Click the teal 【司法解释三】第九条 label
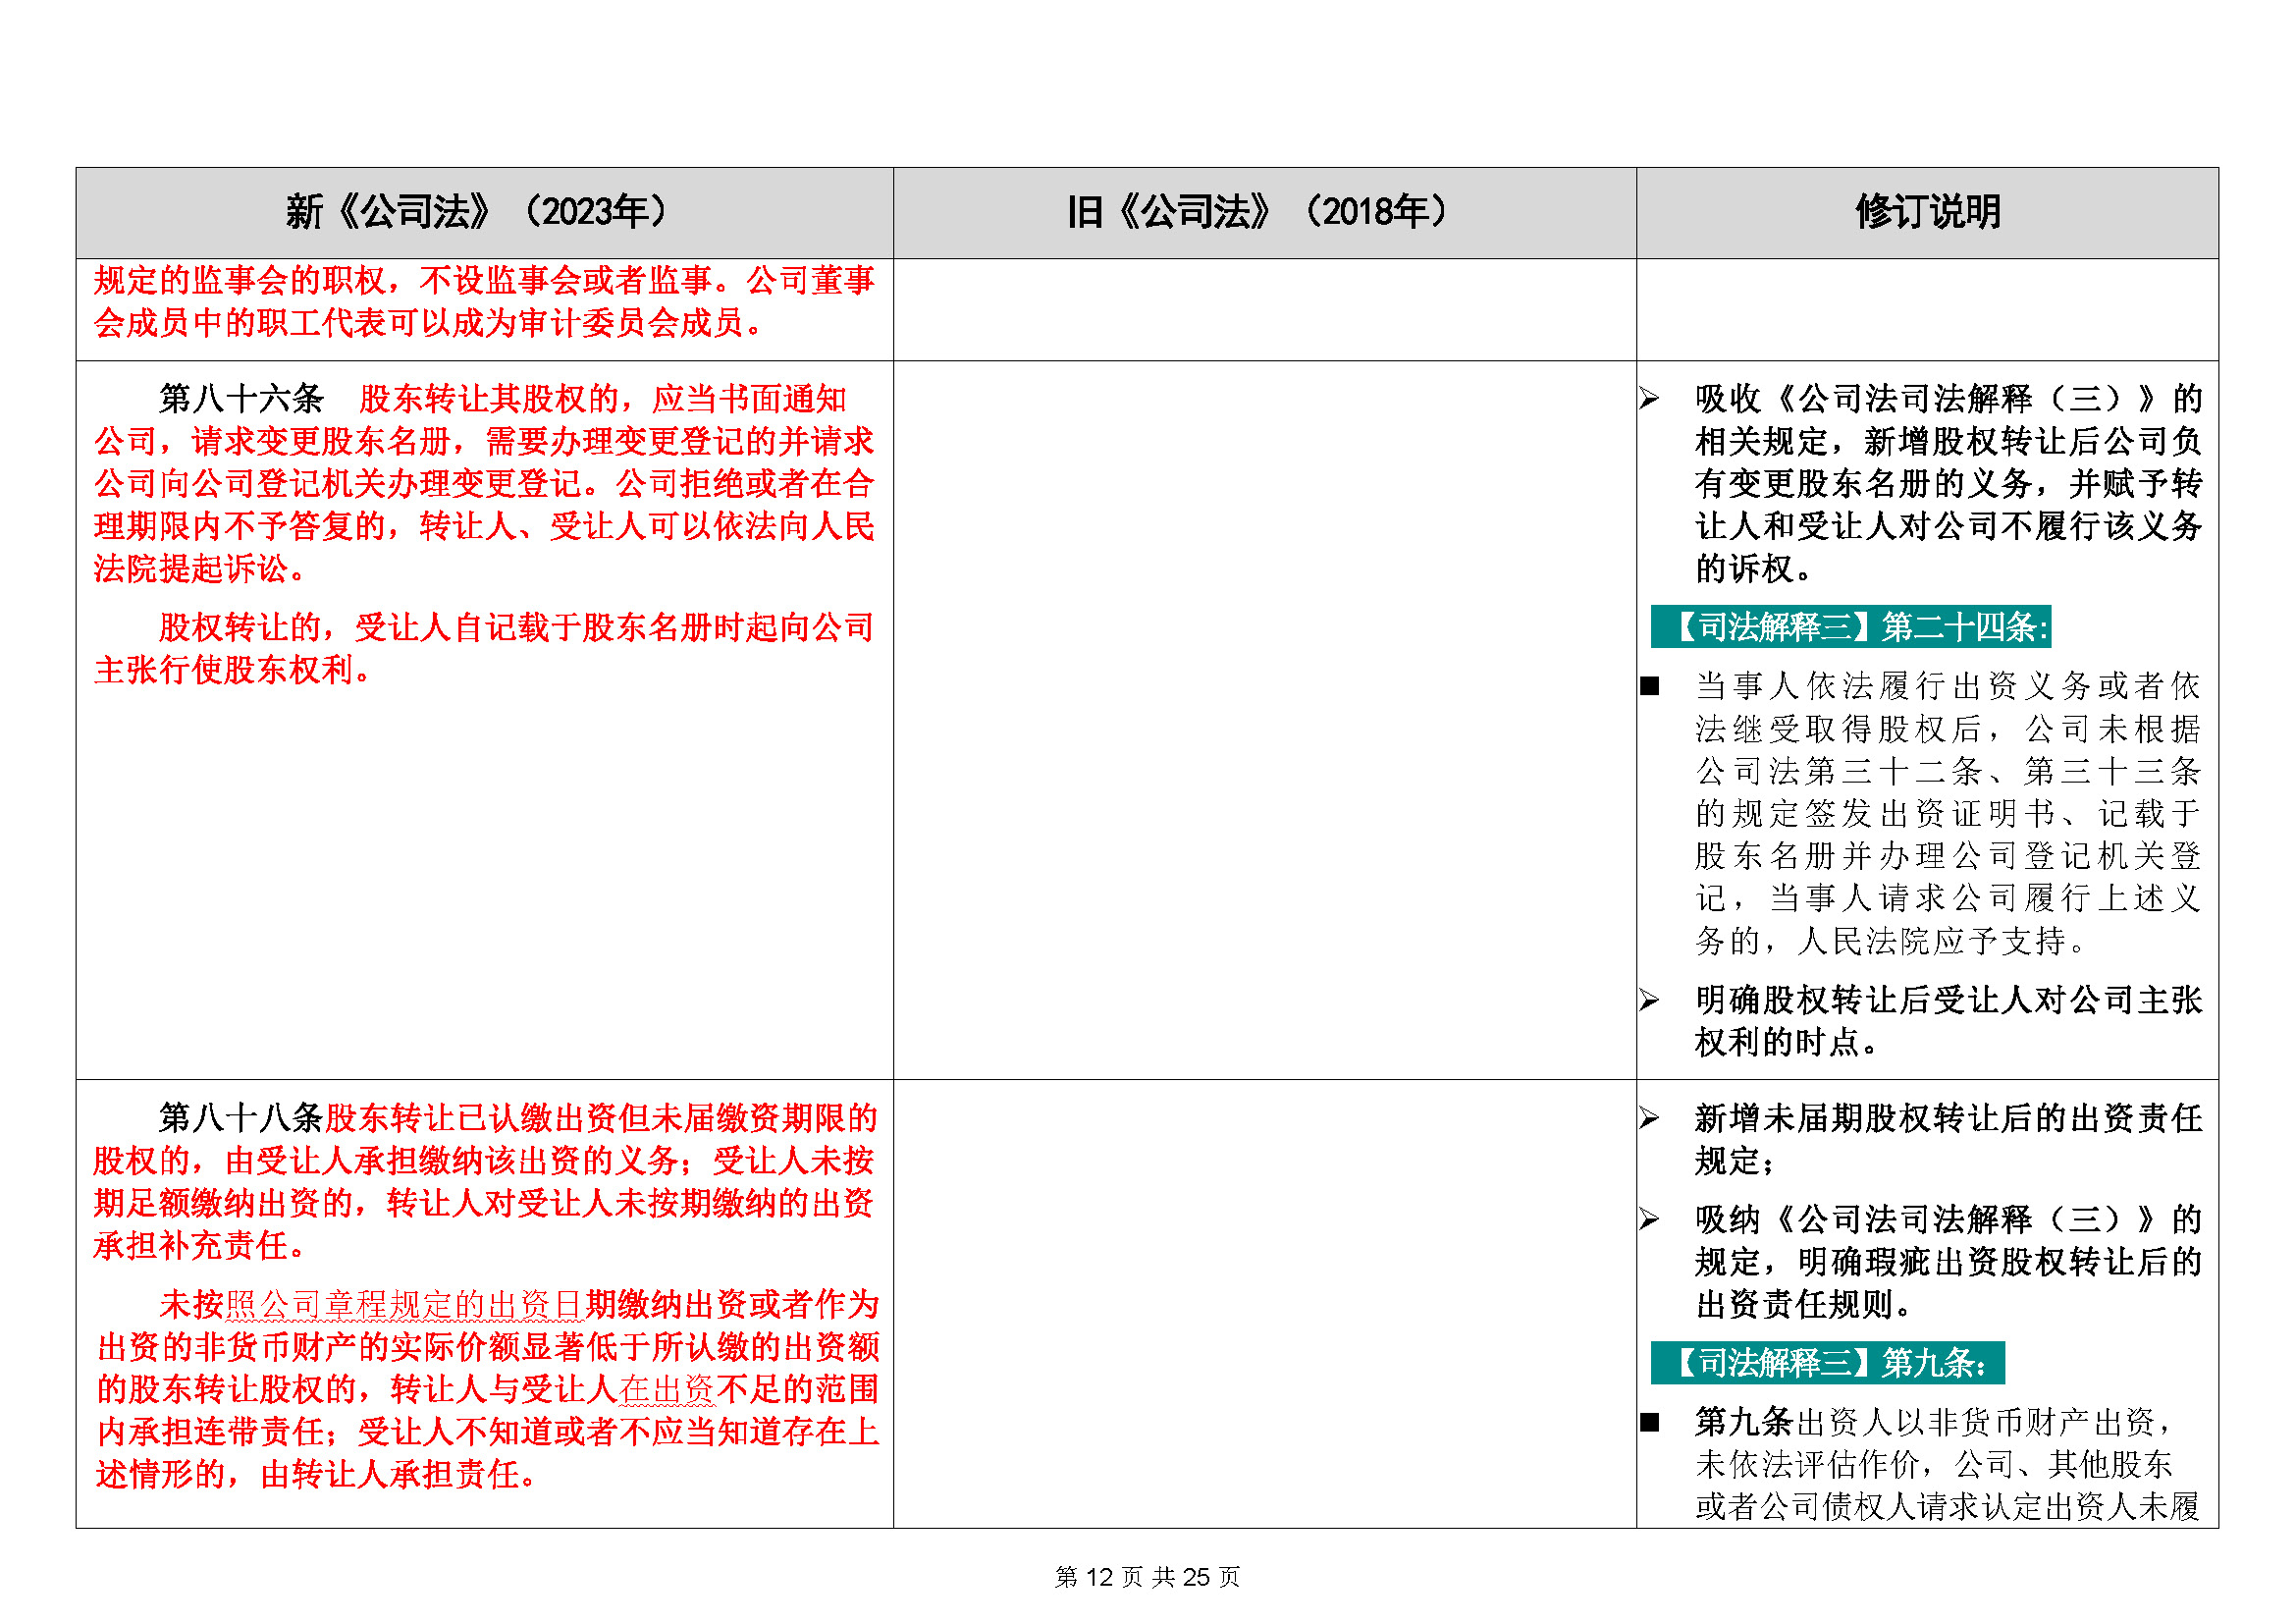This screenshot has height=1624, width=2296. click(x=1827, y=1364)
